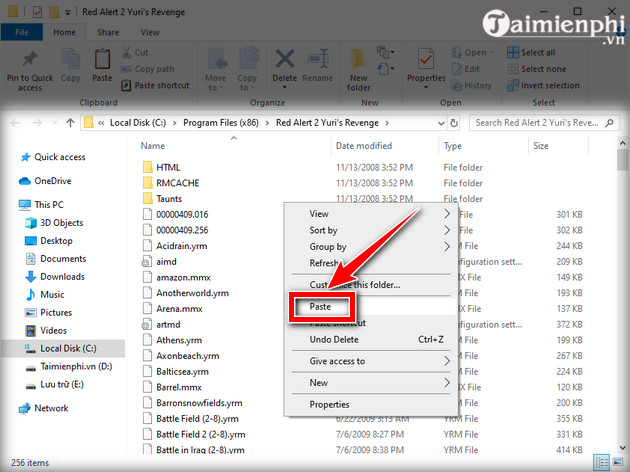
Task: Choose Paste from the context menu
Action: coord(320,307)
